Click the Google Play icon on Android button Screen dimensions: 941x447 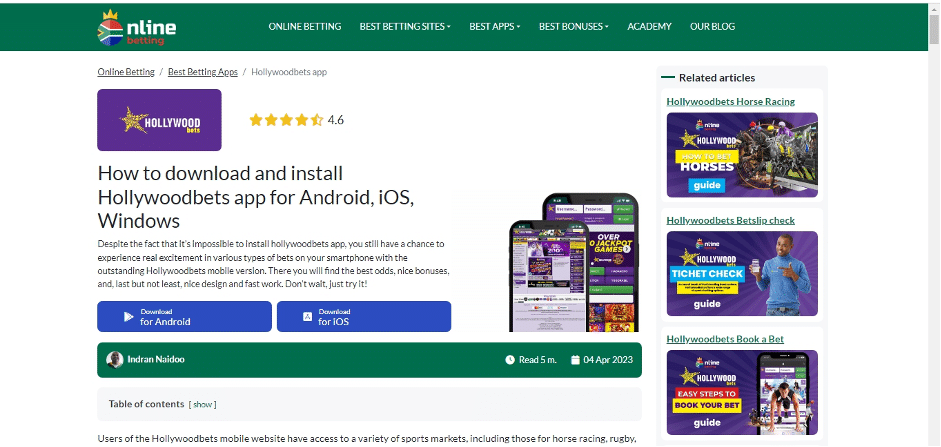point(128,316)
